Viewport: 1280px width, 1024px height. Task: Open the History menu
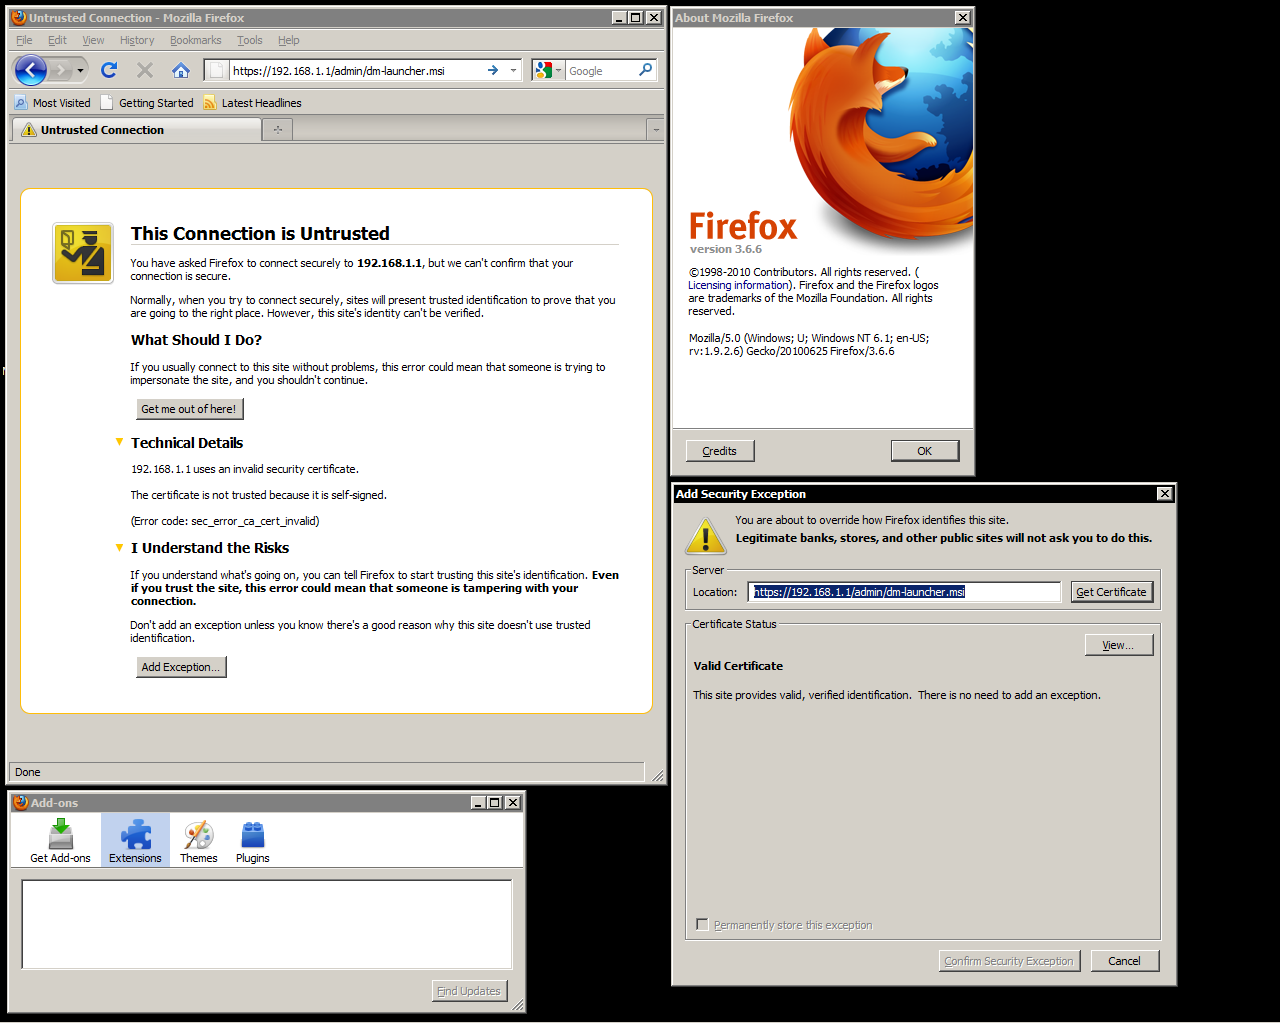point(137,40)
